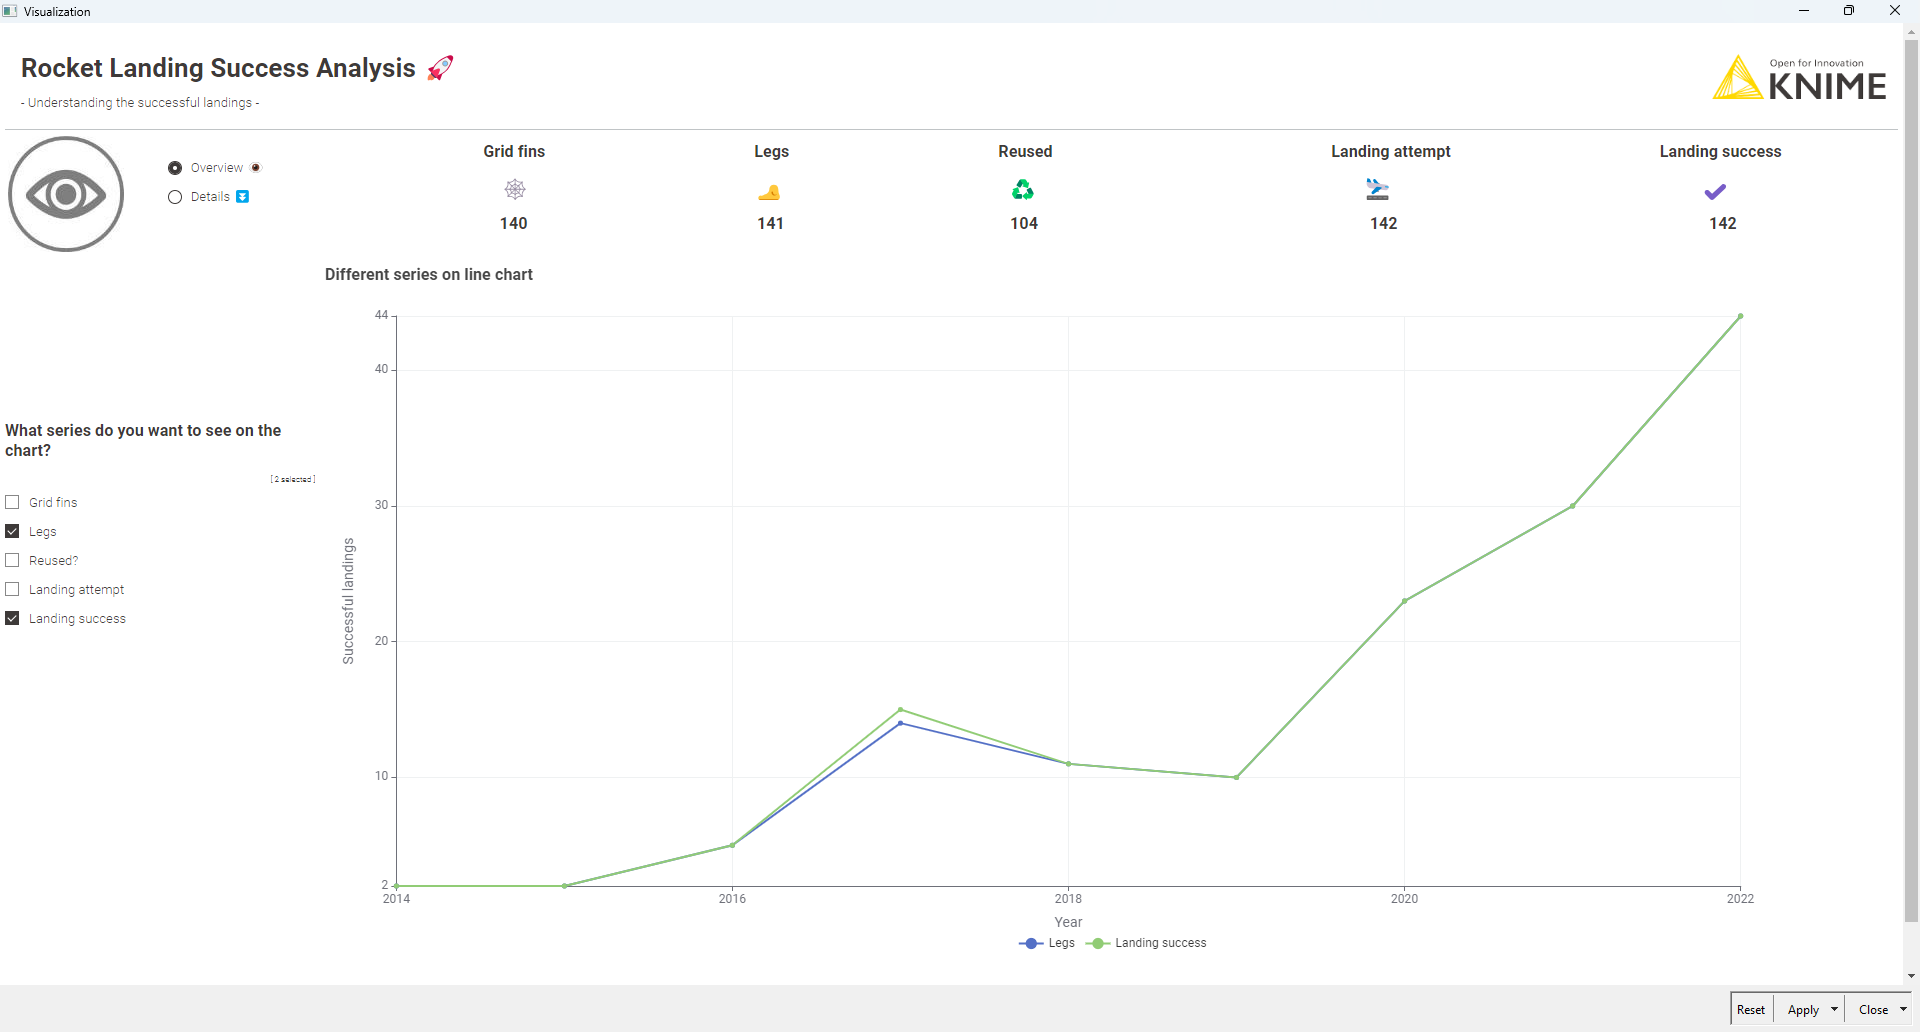Screen dimensions: 1920x1032
Task: Check the Reused? series checkbox
Action: click(x=12, y=560)
